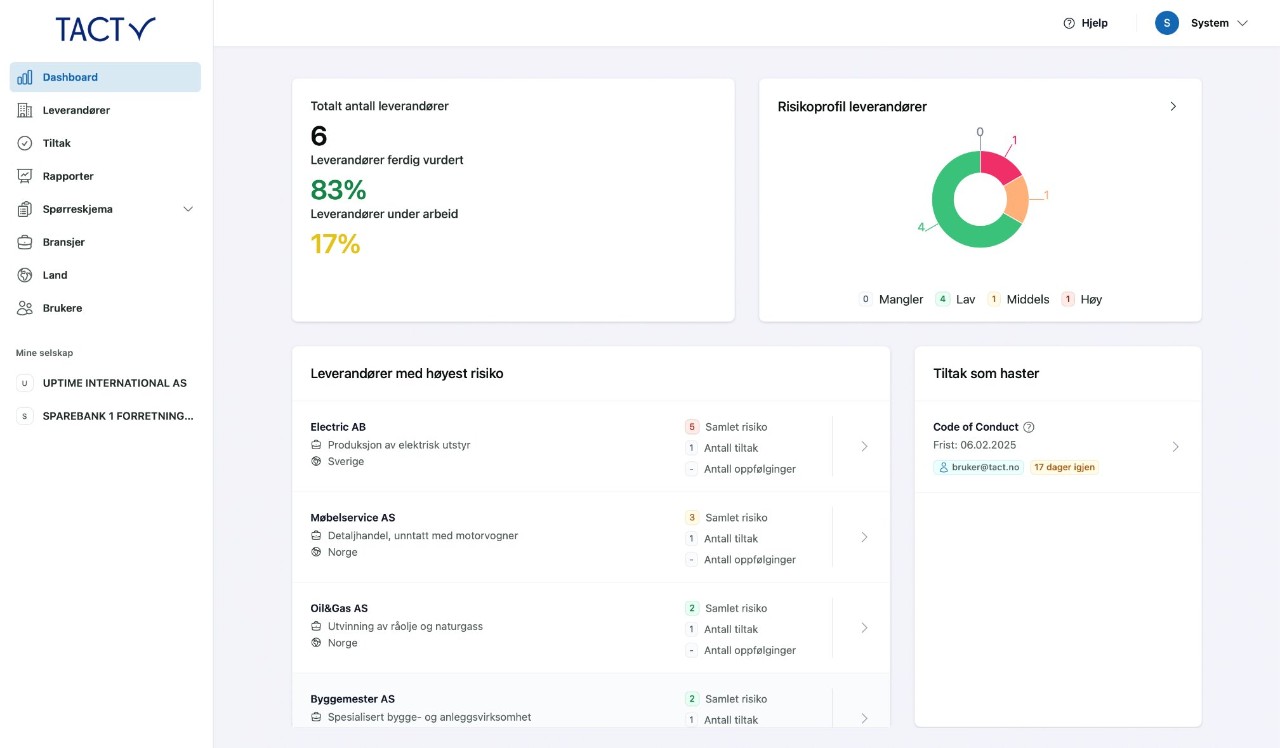Click the Rapporter presentation icon

tap(25, 176)
